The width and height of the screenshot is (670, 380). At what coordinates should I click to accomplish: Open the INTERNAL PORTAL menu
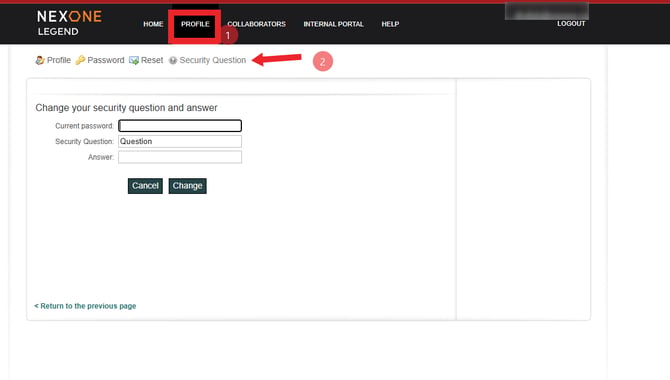[333, 24]
